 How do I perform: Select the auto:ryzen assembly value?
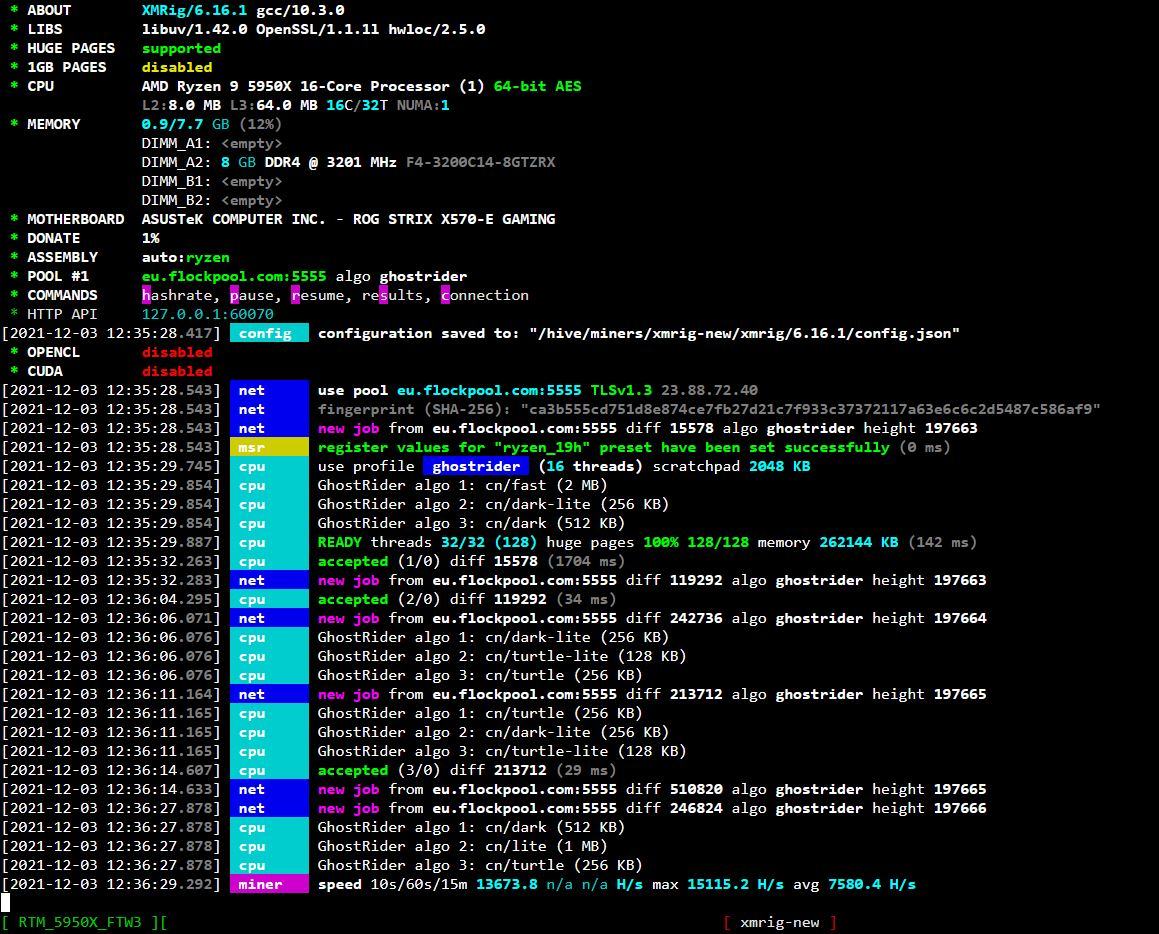point(186,258)
